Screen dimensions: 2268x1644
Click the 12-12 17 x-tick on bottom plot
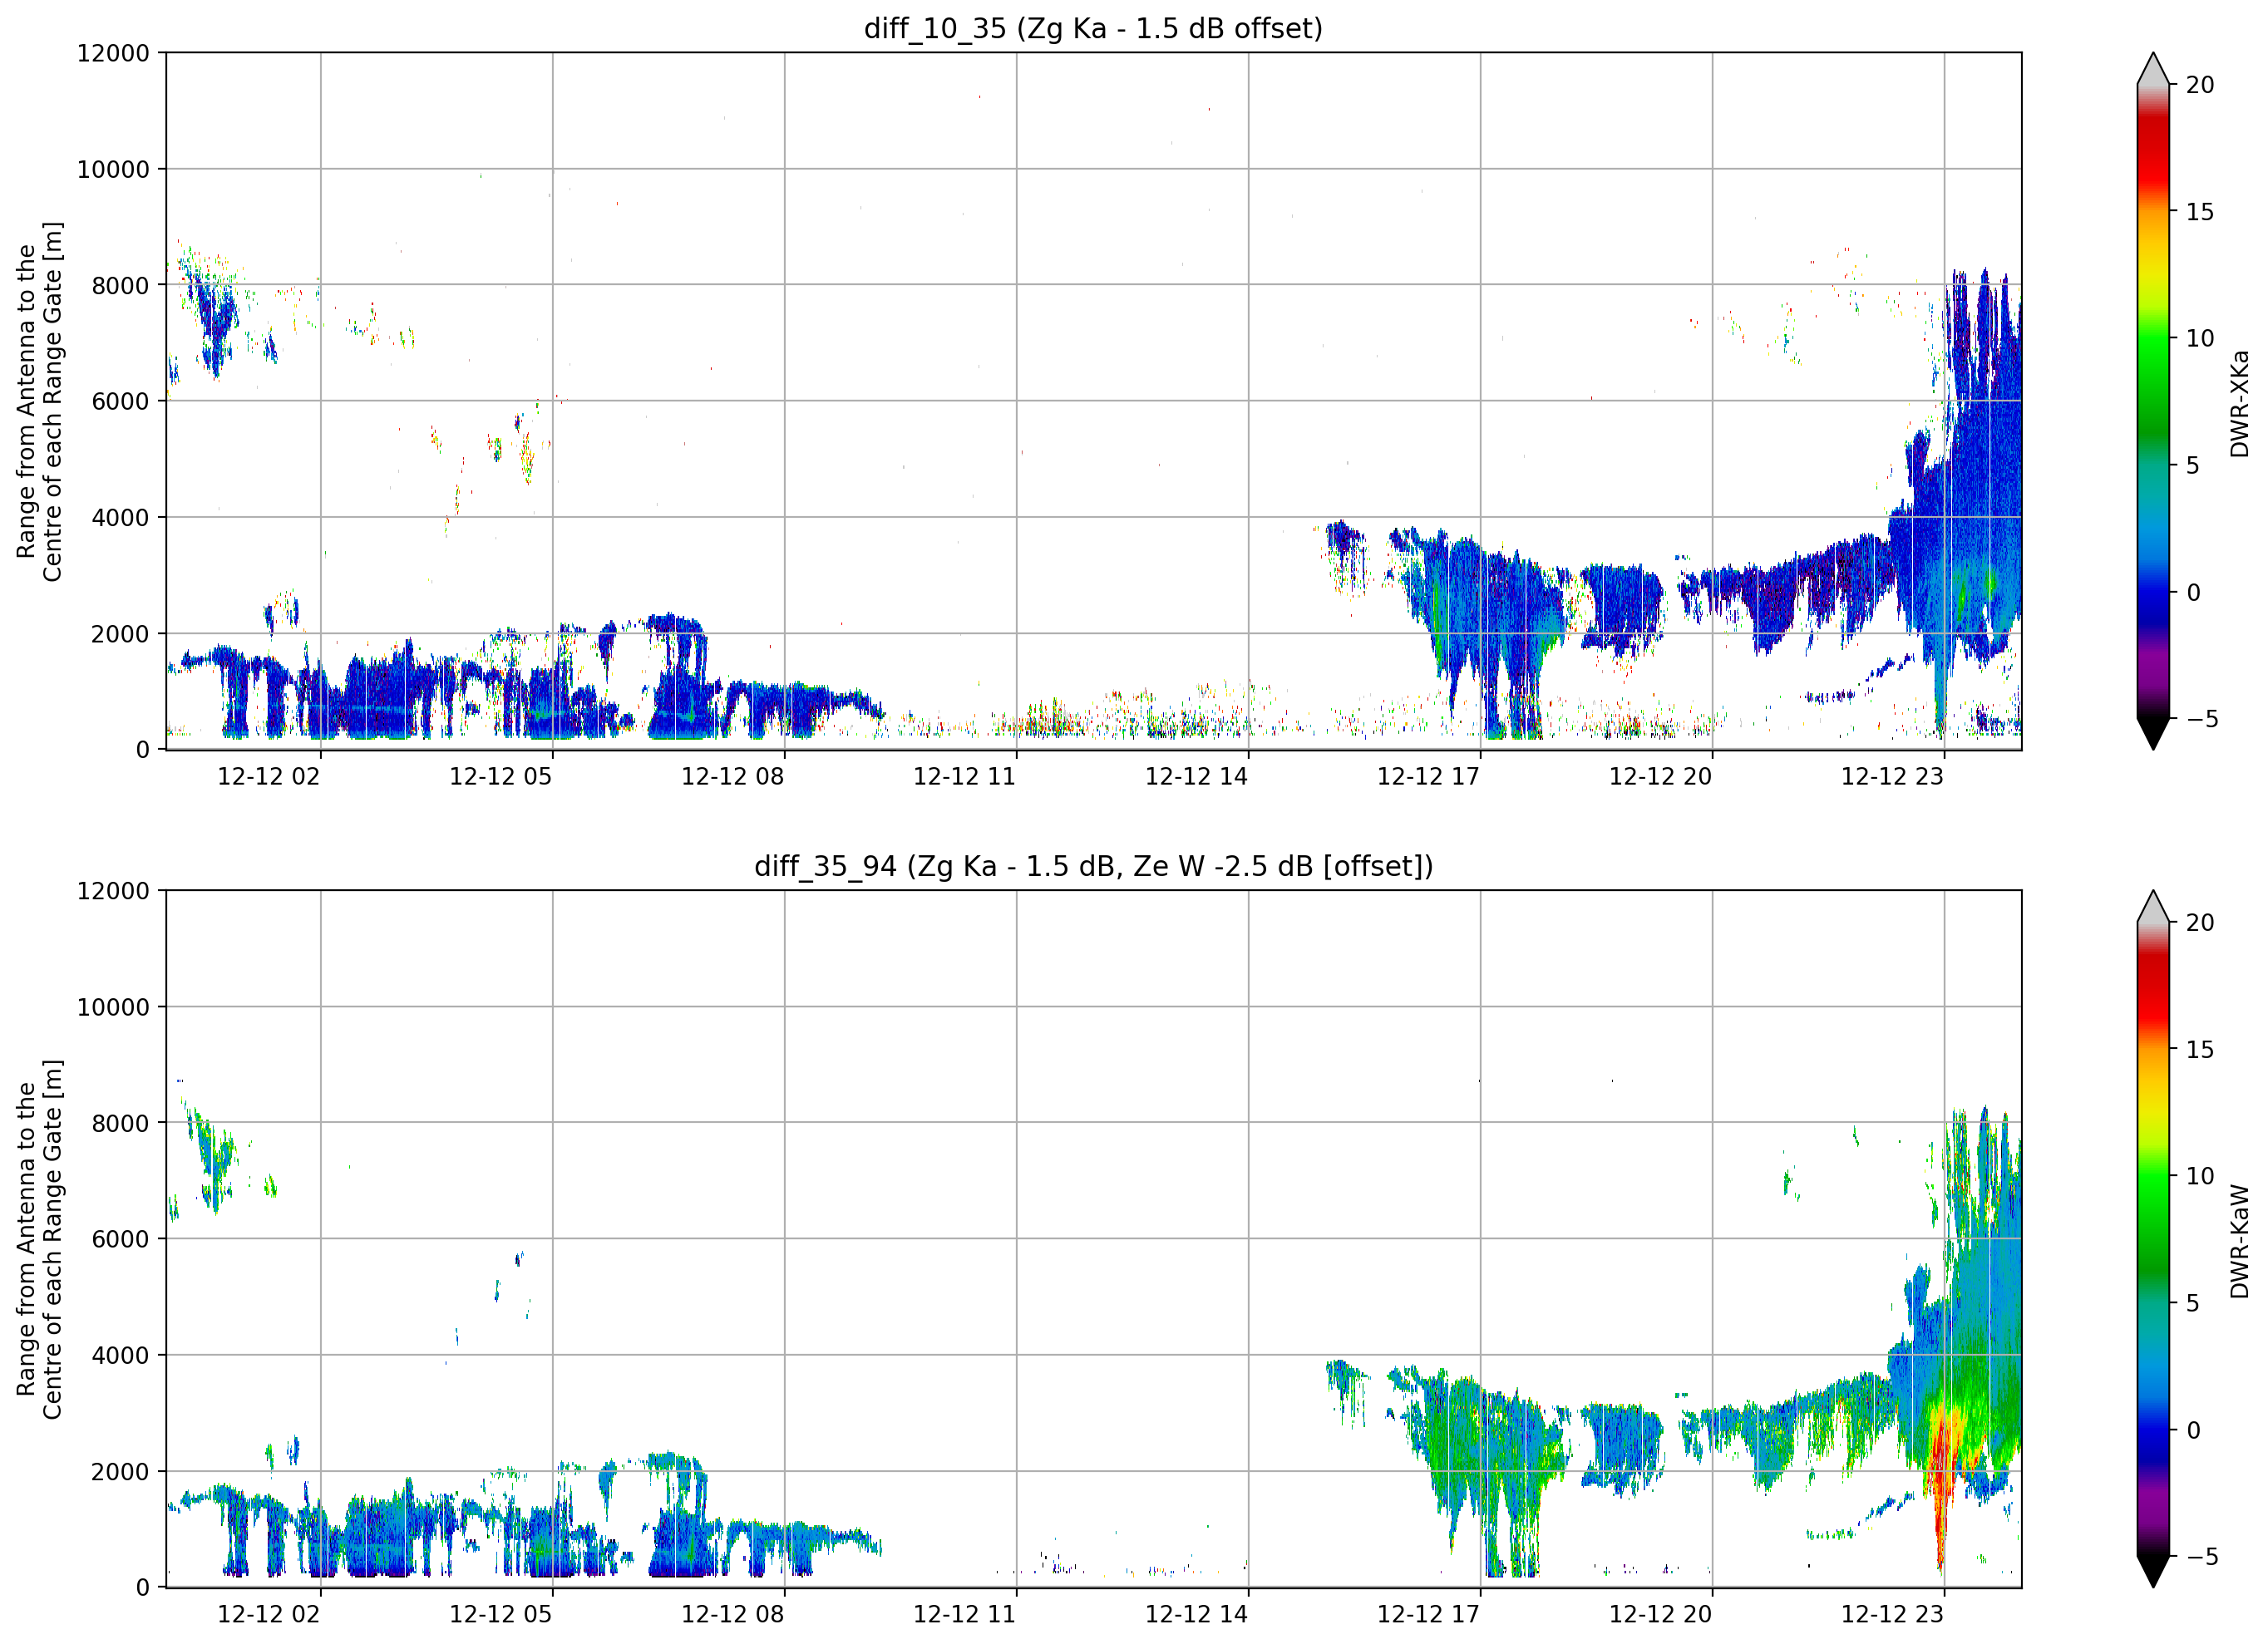tap(1429, 1614)
